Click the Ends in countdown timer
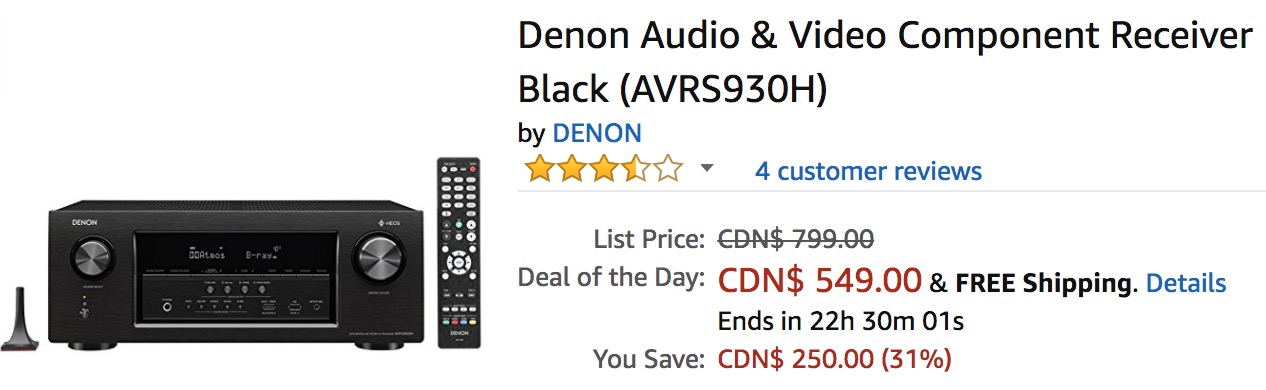Image resolution: width=1266 pixels, height=390 pixels. click(x=841, y=321)
